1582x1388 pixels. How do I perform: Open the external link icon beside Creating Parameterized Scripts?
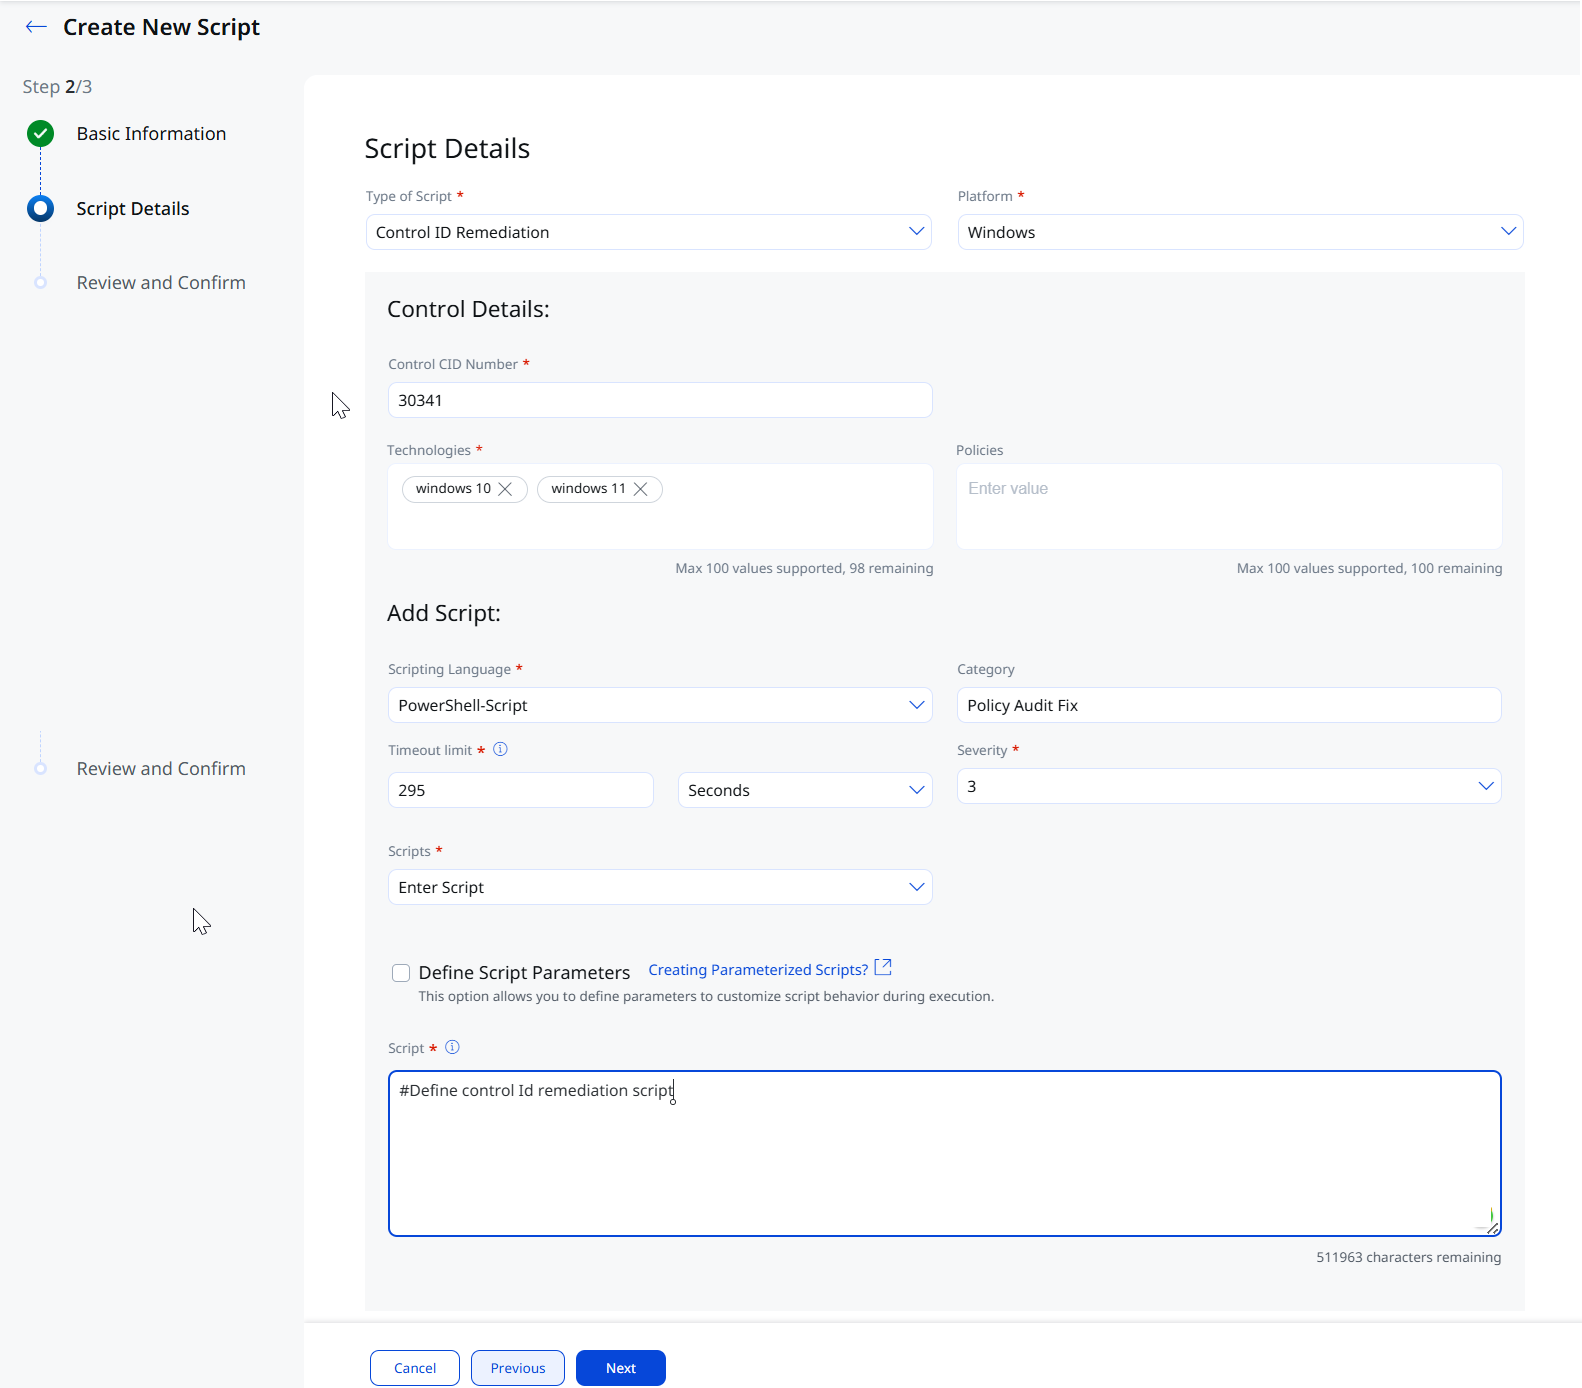click(x=883, y=968)
